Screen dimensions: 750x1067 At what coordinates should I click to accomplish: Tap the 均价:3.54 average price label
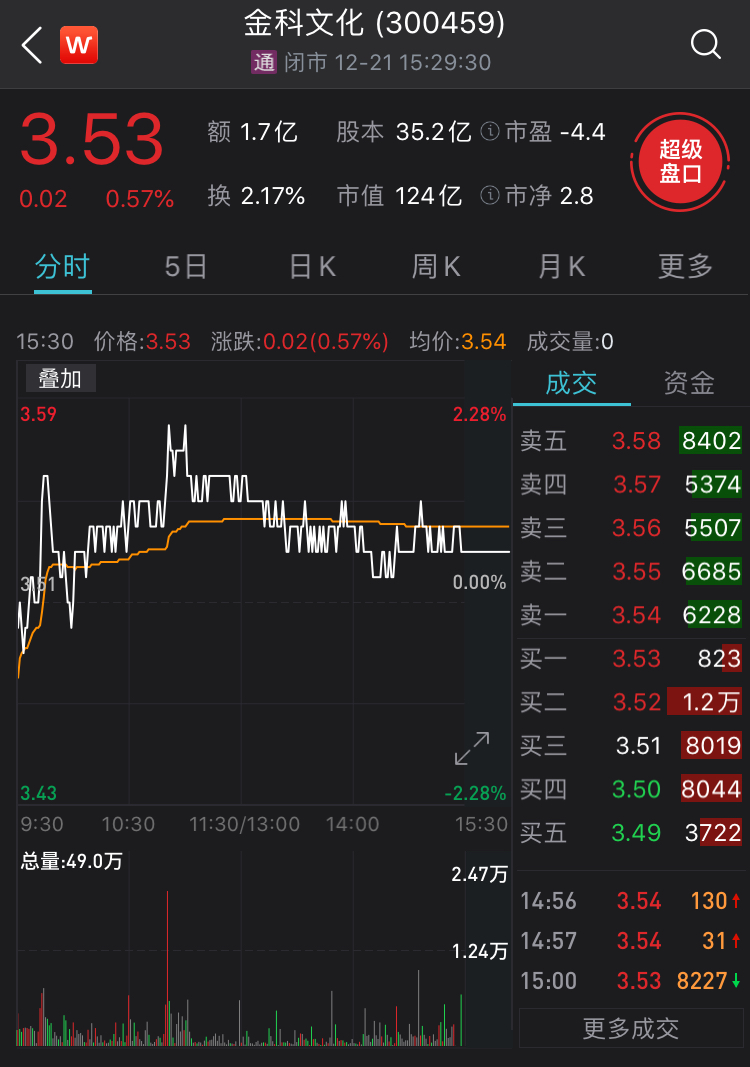[x=458, y=341]
